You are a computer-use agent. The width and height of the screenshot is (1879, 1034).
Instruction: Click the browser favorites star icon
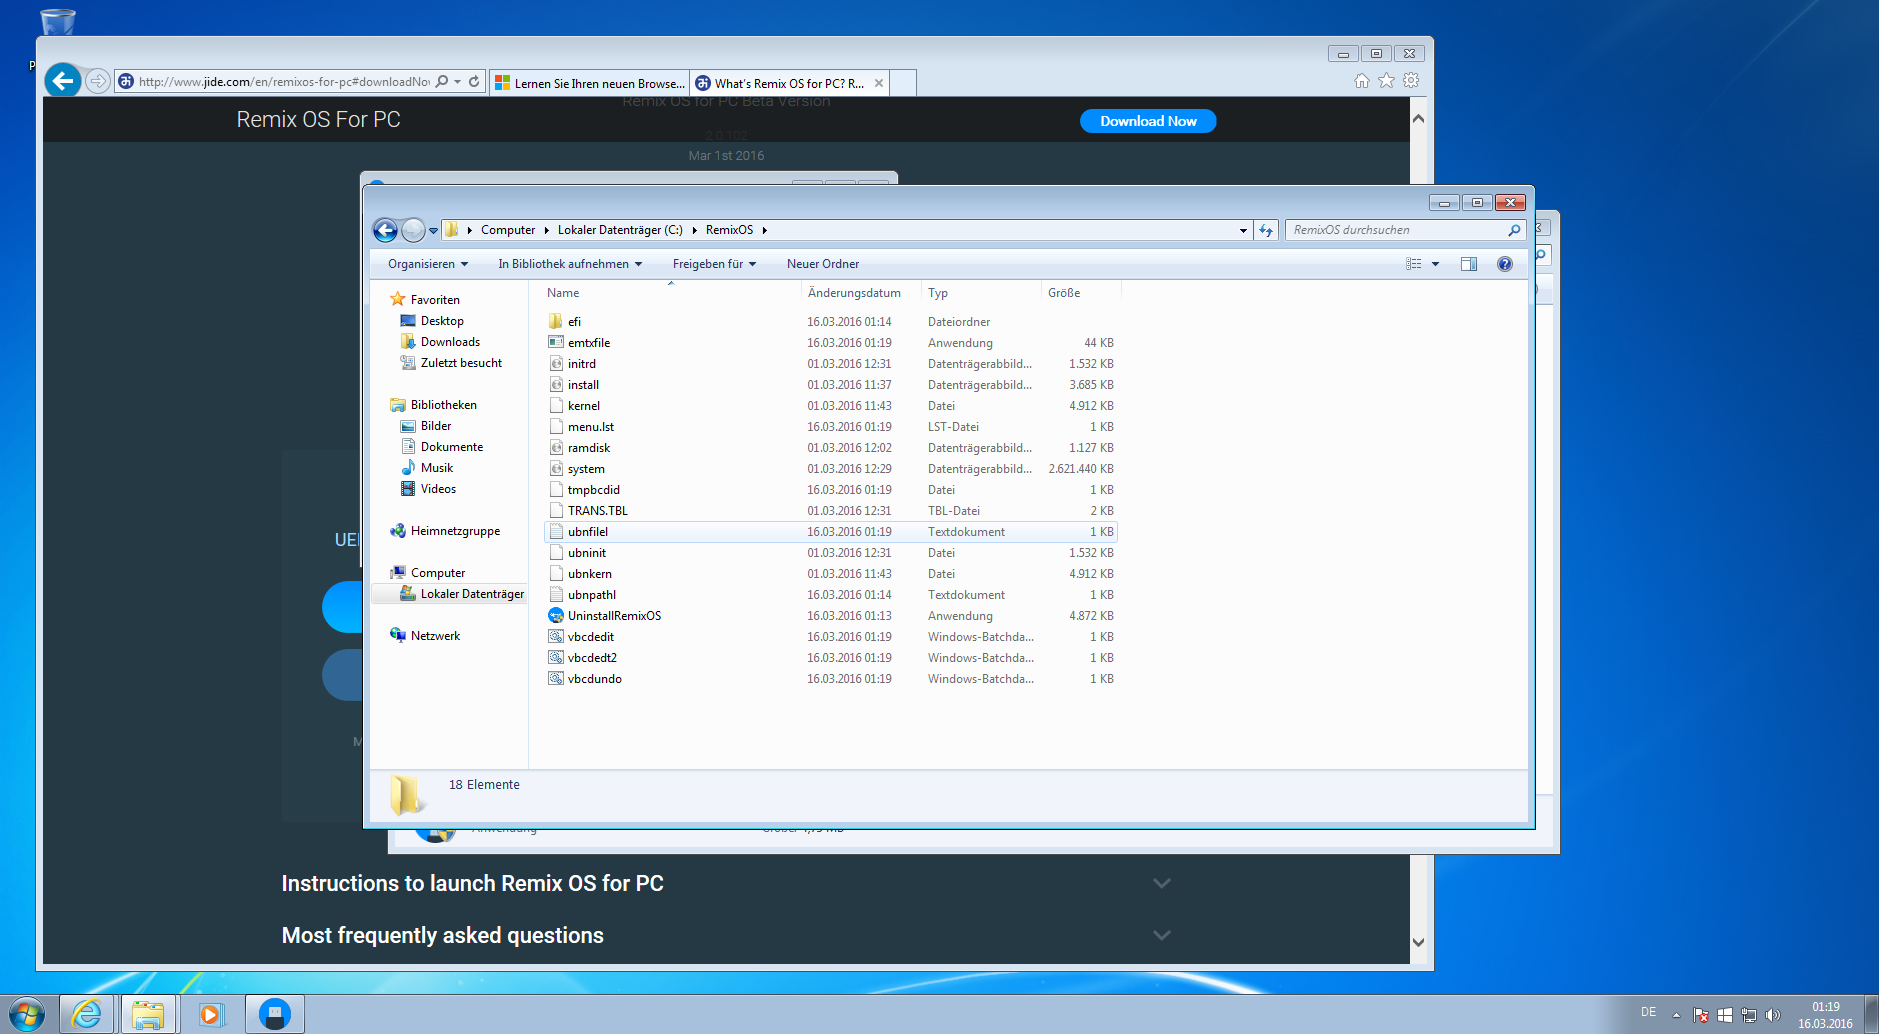click(1386, 81)
